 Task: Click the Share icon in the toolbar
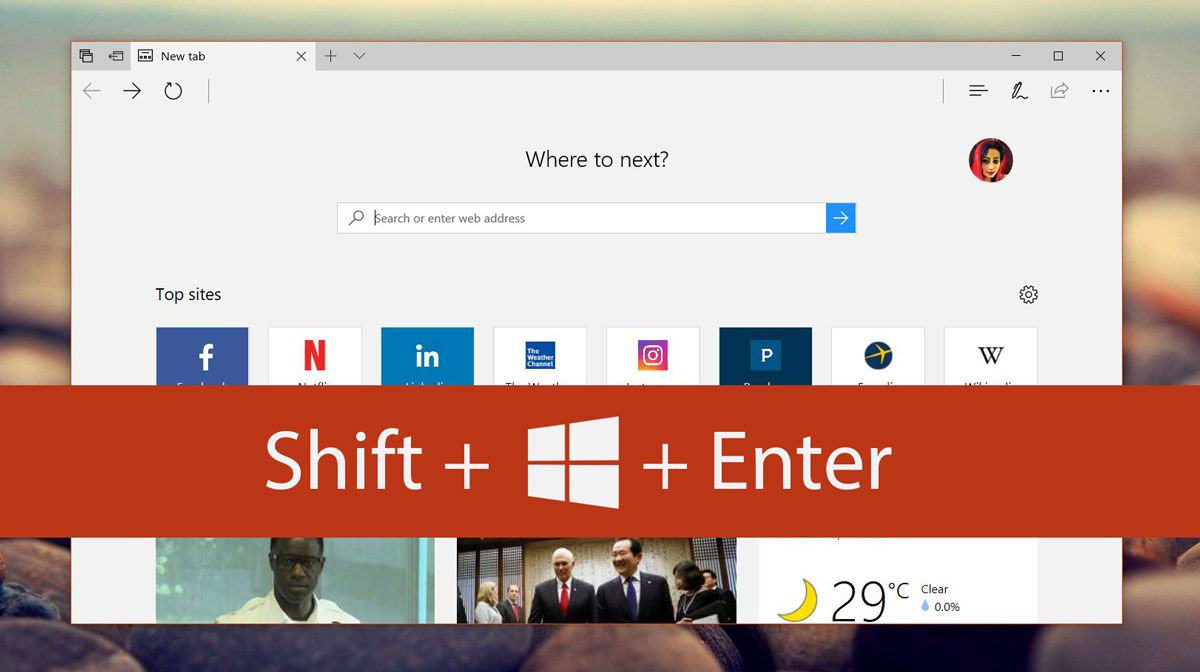(x=1059, y=91)
